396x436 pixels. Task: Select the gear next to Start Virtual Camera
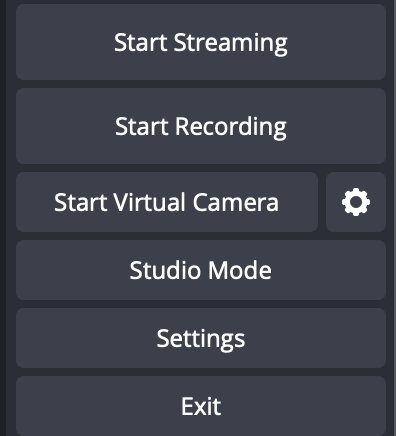coord(356,202)
